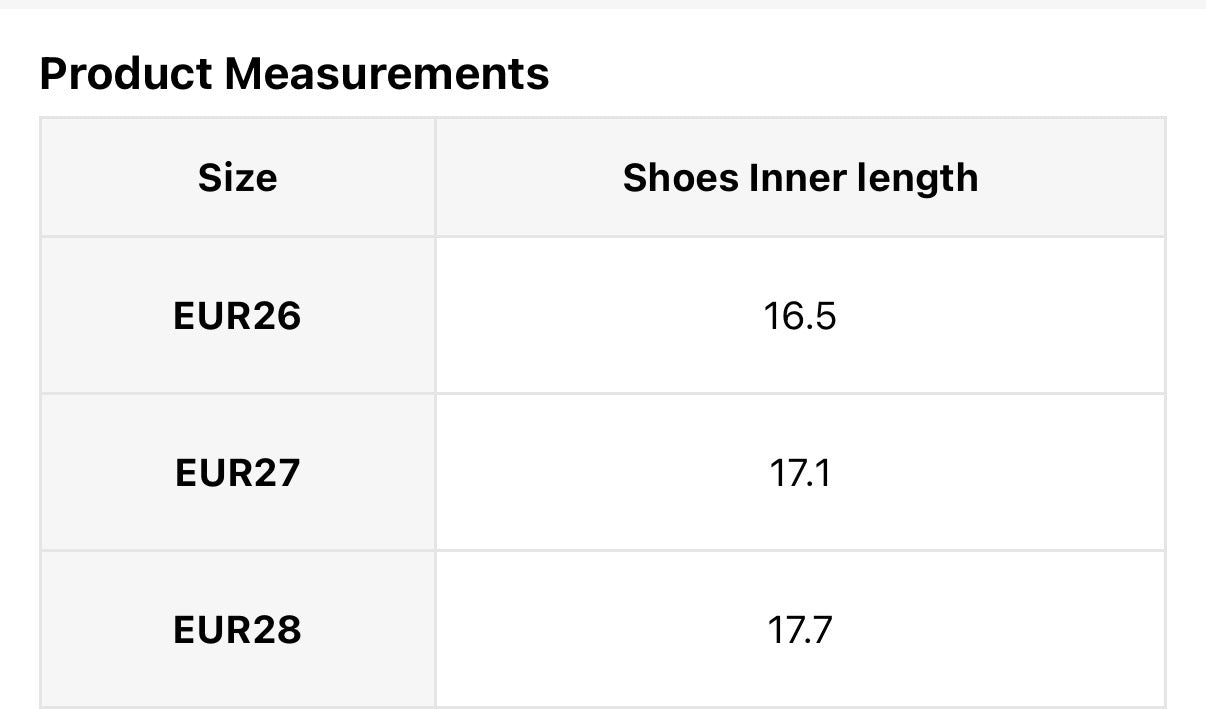This screenshot has width=1206, height=709.
Task: Pick the largest EUR size listed
Action: pyautogui.click(x=237, y=630)
